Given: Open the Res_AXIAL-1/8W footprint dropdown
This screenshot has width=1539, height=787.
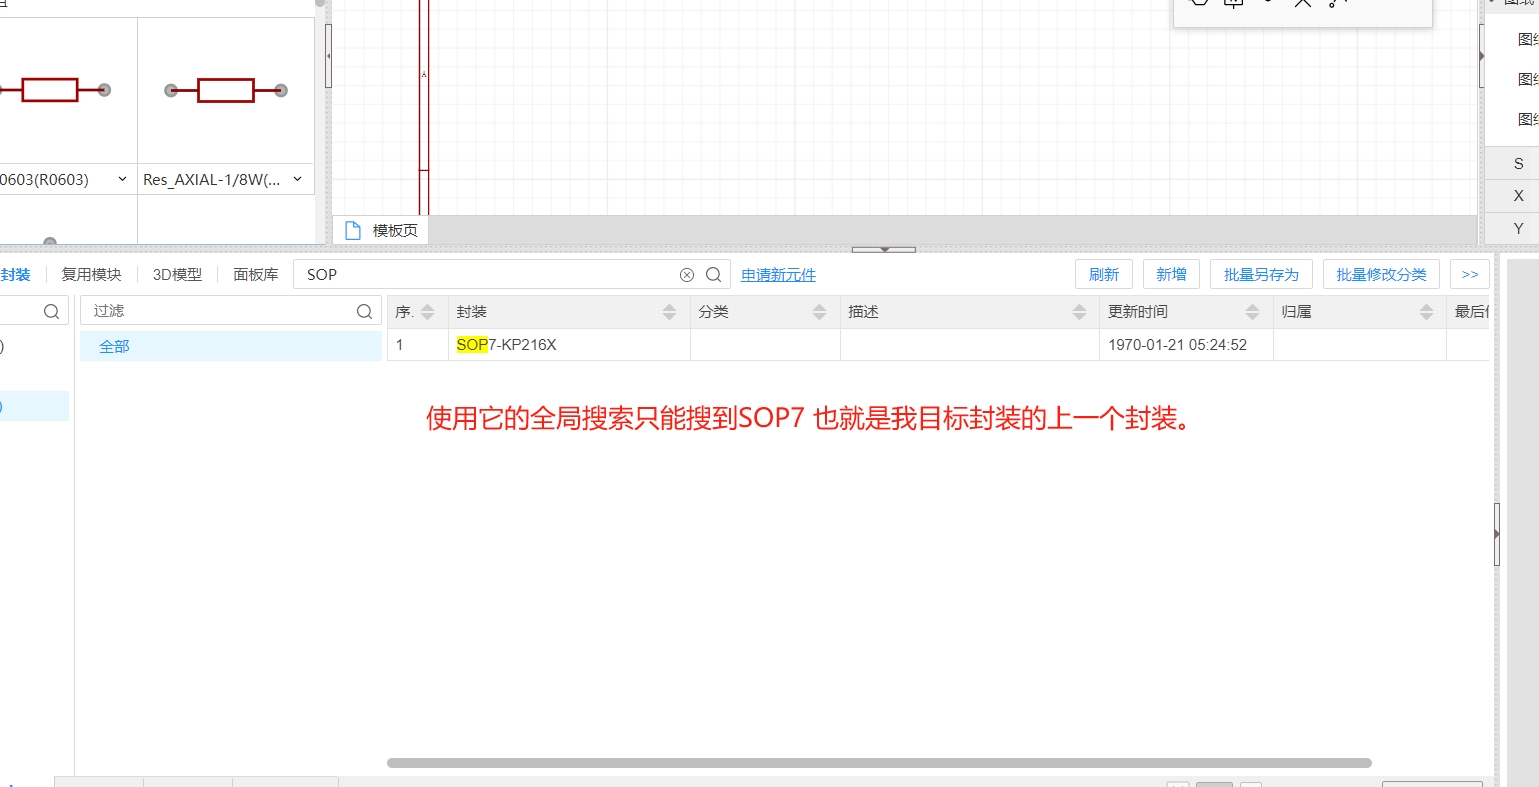Looking at the screenshot, I should [x=297, y=179].
